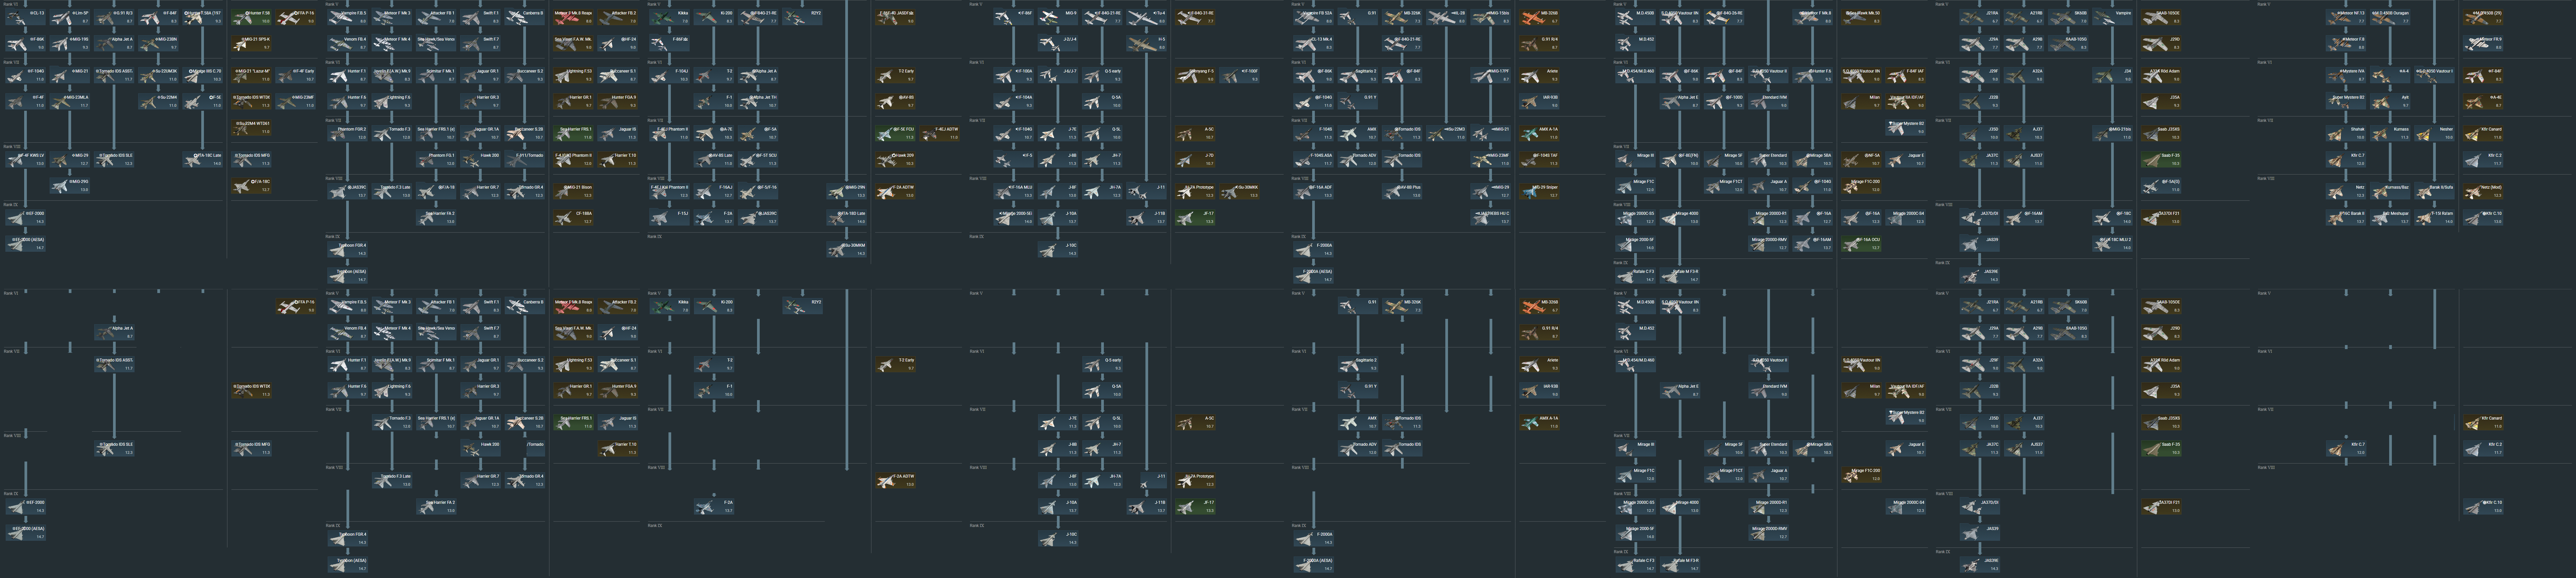Image resolution: width=2576 pixels, height=578 pixels.
Task: Open the Su-22M4 WTD61 premium card
Action: [x=251, y=128]
